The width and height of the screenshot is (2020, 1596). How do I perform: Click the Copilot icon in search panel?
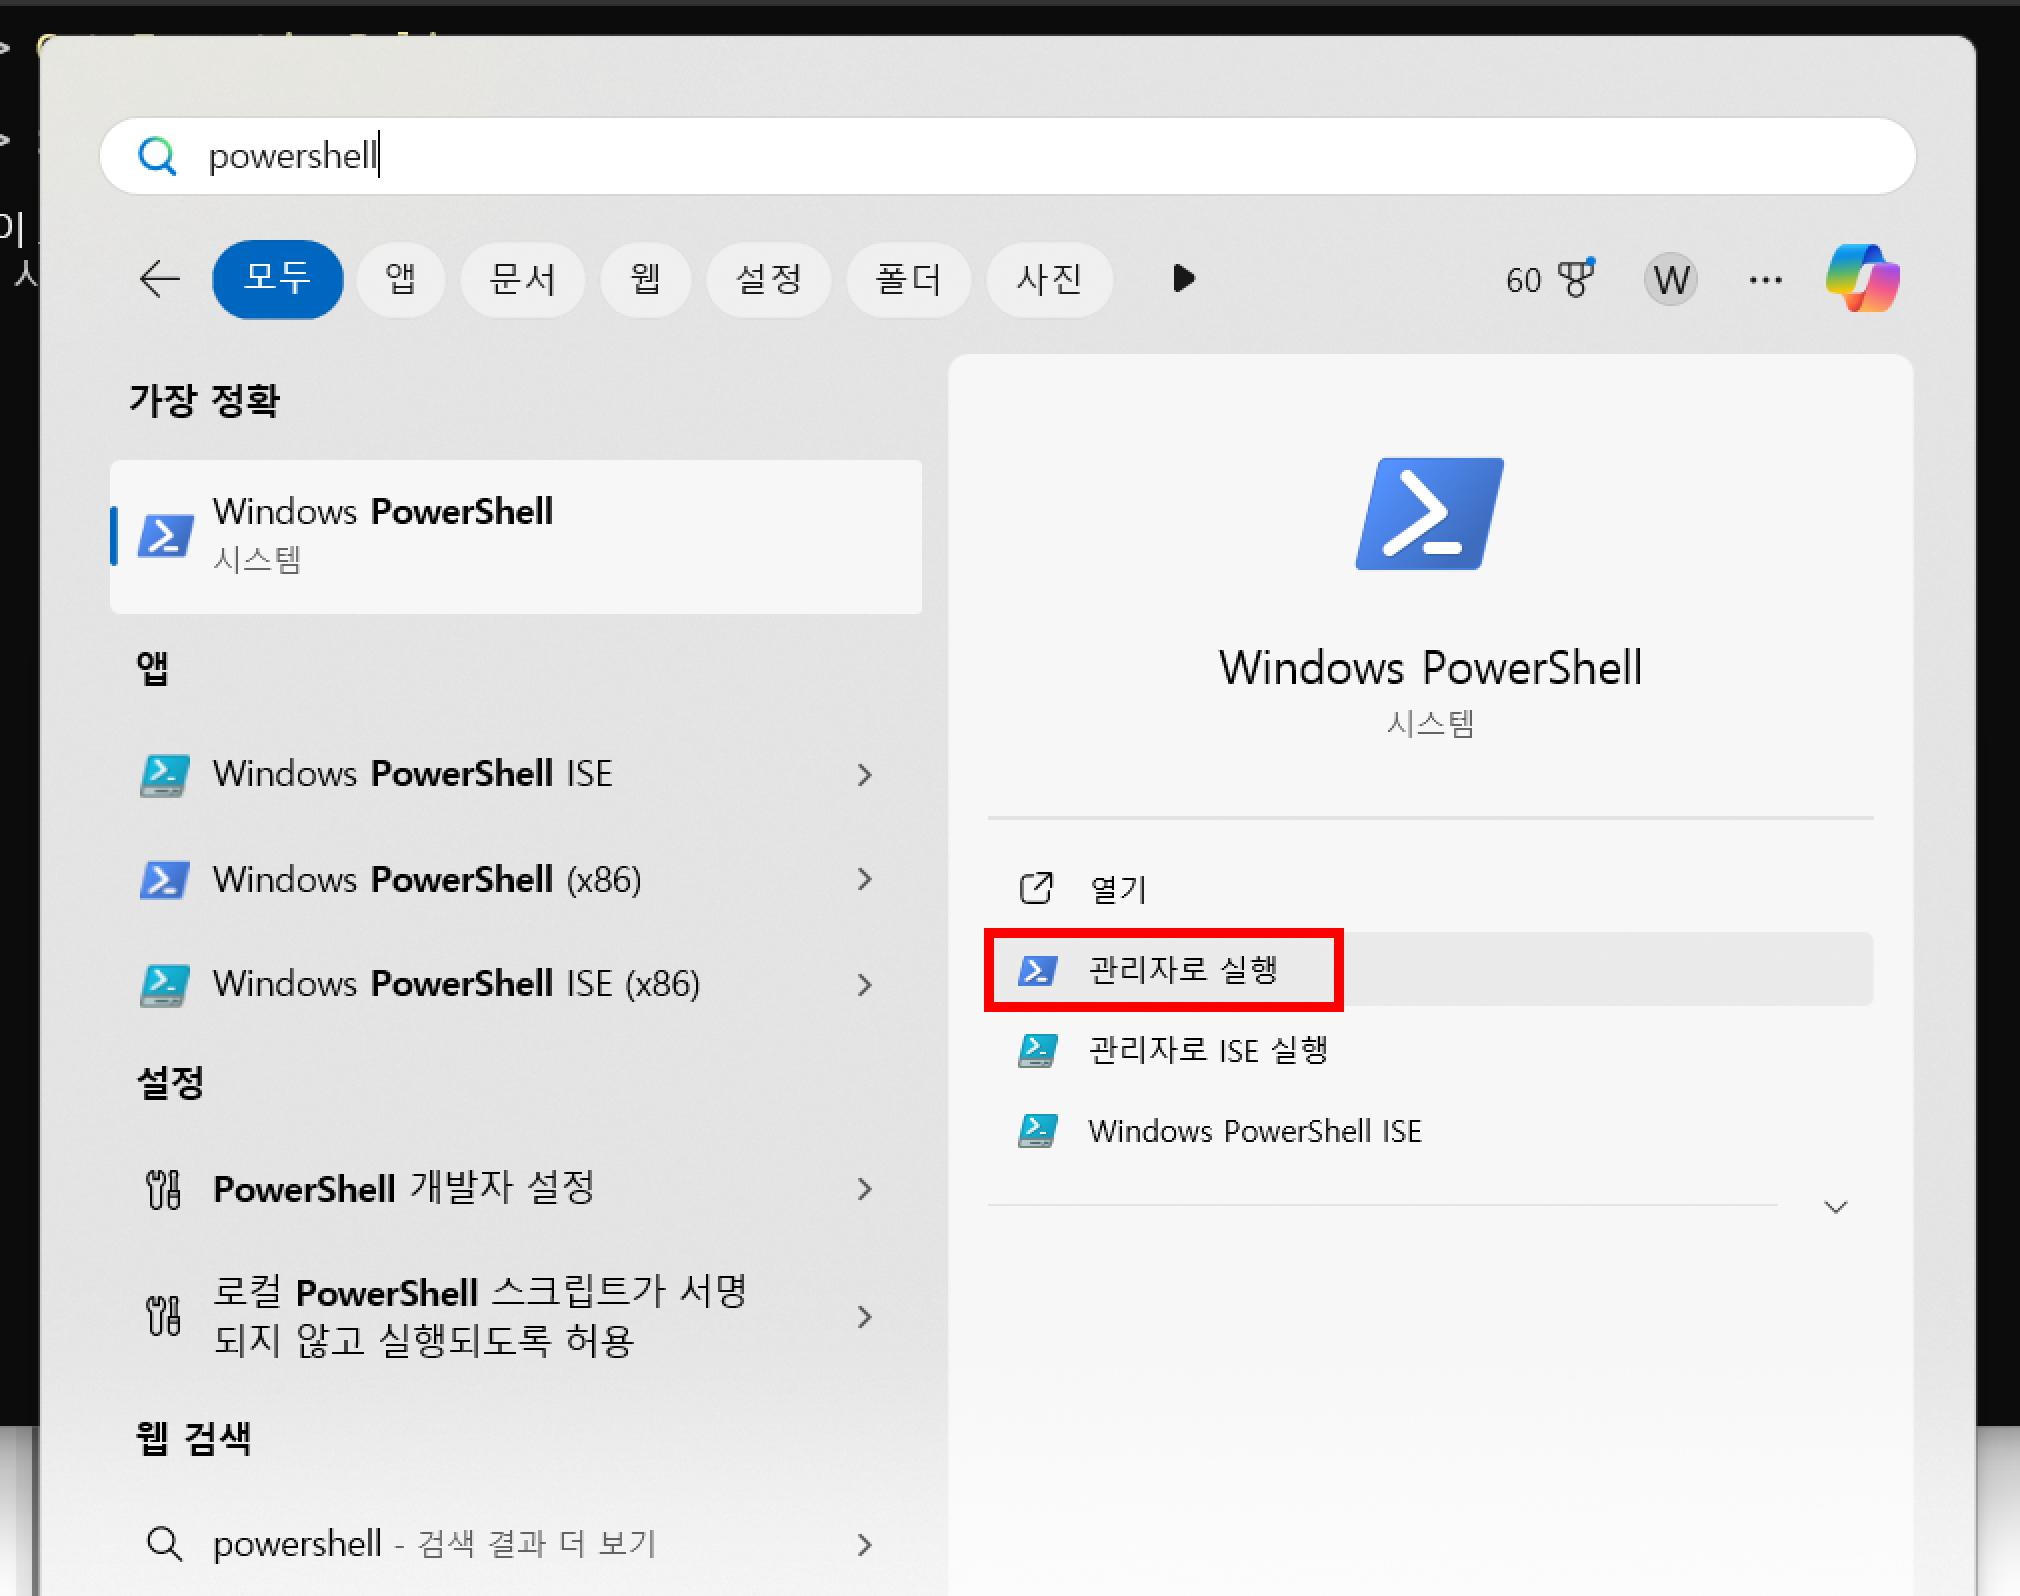[1862, 278]
